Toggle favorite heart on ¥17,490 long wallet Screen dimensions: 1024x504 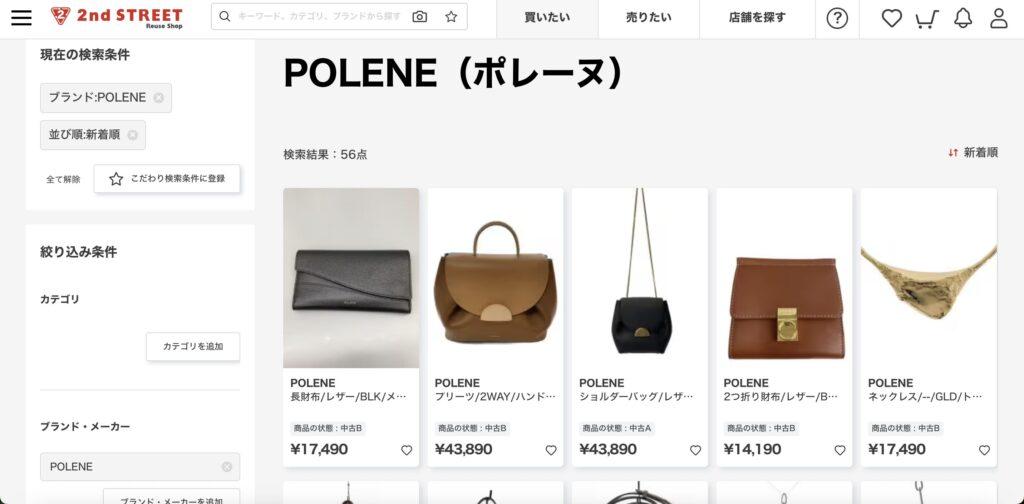tap(406, 450)
